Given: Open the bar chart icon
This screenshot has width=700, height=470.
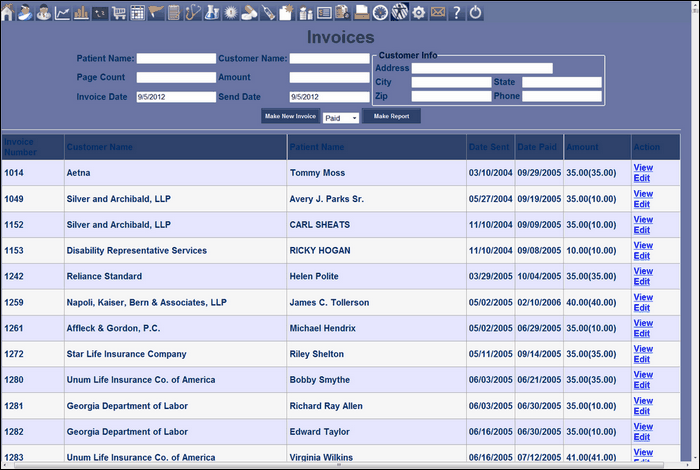Looking at the screenshot, I should tap(81, 12).
